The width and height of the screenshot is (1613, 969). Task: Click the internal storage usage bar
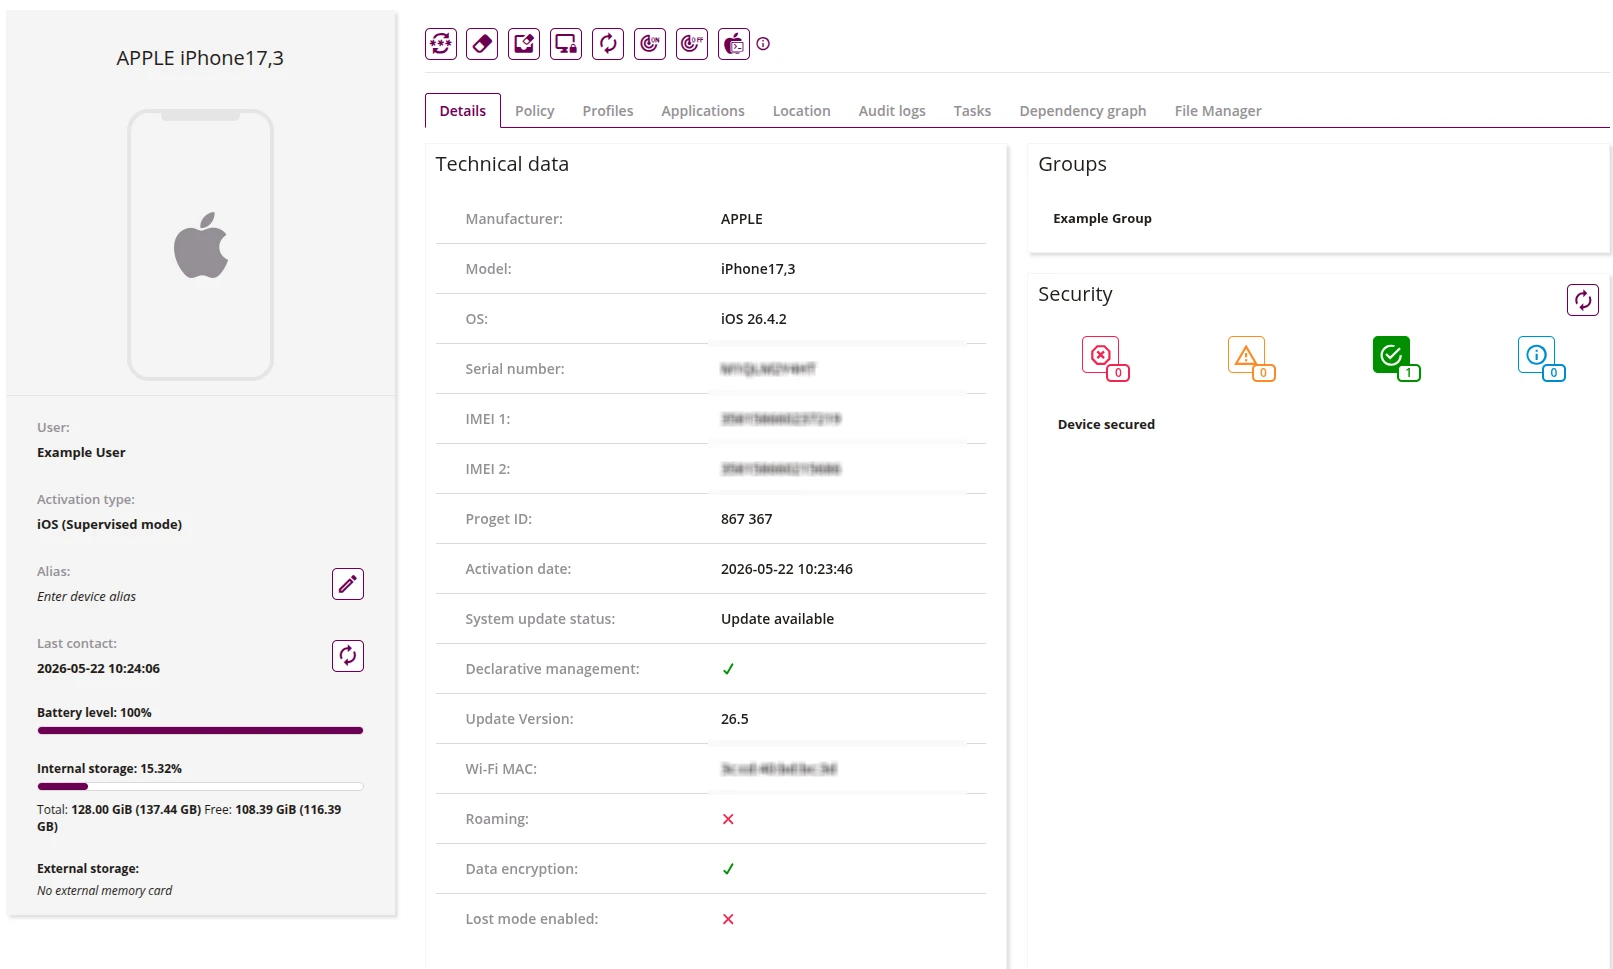(200, 787)
